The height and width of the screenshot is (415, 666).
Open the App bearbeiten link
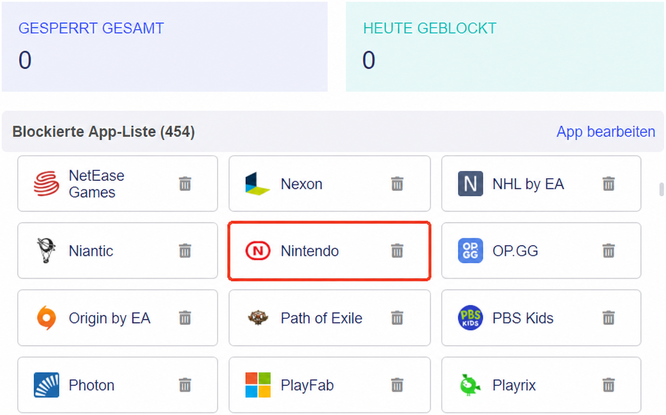606,132
